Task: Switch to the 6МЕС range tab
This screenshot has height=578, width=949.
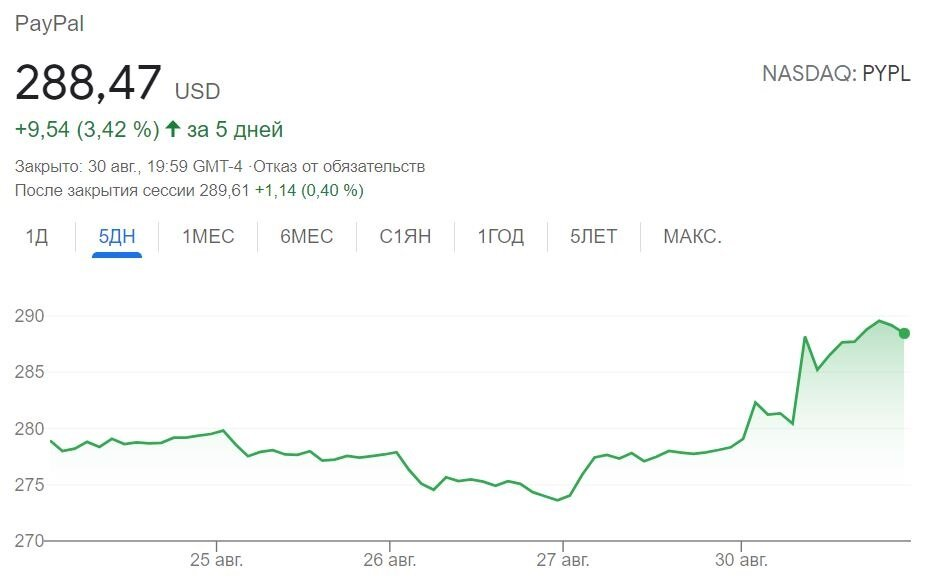Action: (305, 236)
